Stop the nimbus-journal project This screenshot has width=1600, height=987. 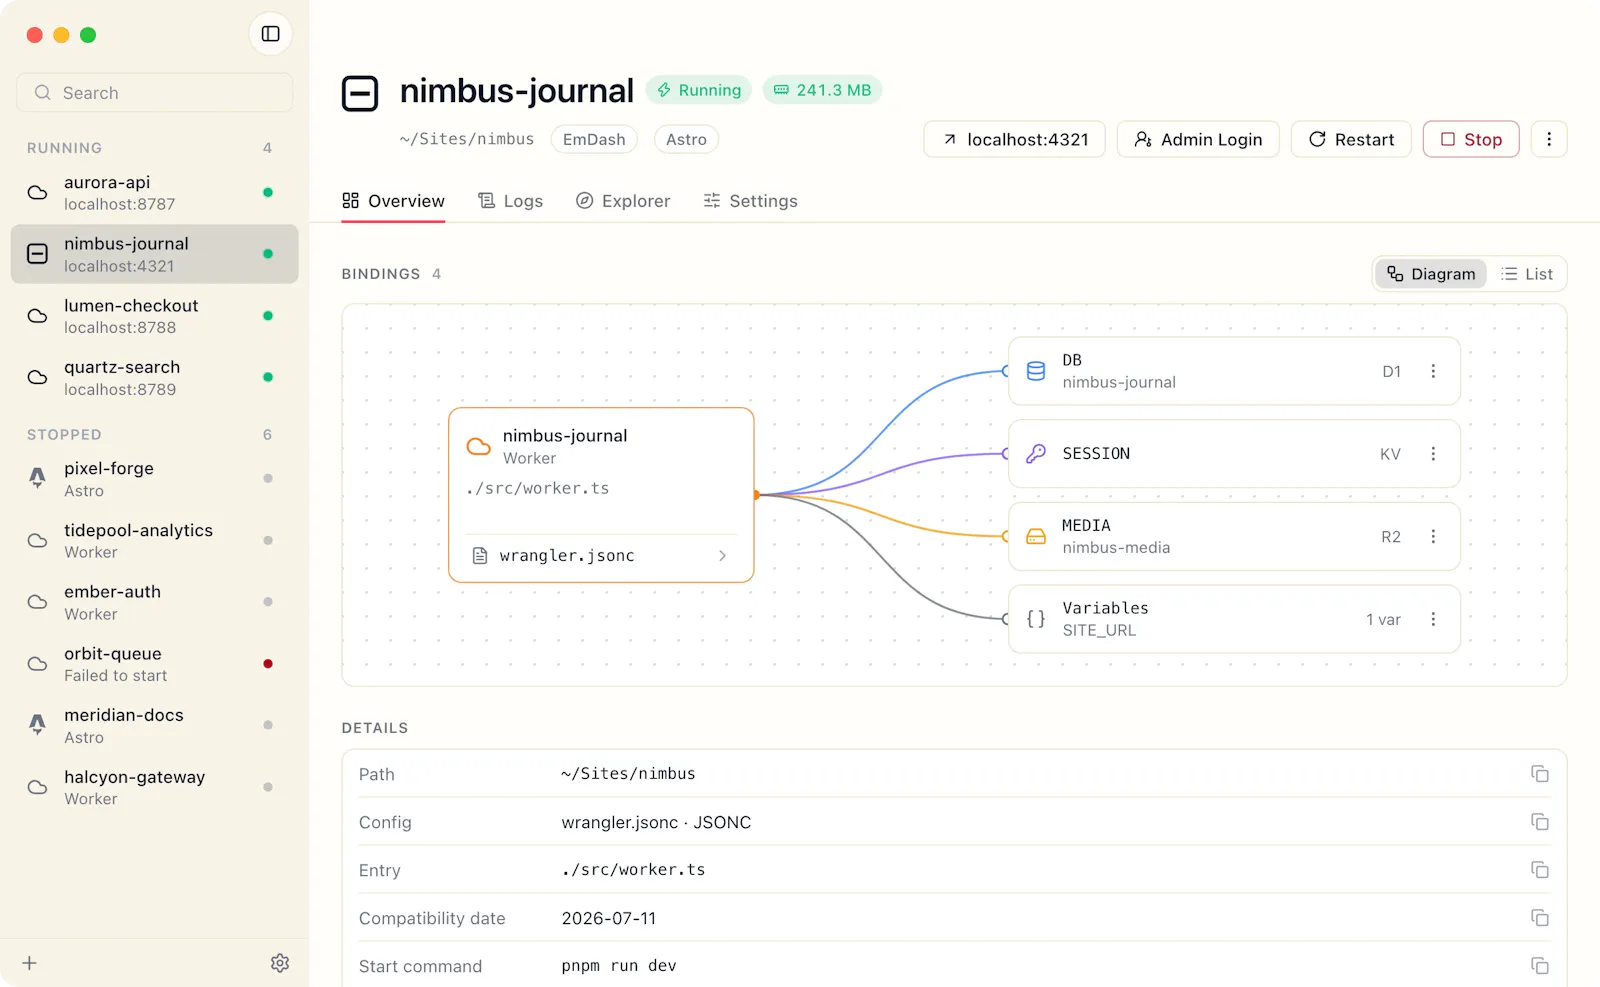point(1471,139)
